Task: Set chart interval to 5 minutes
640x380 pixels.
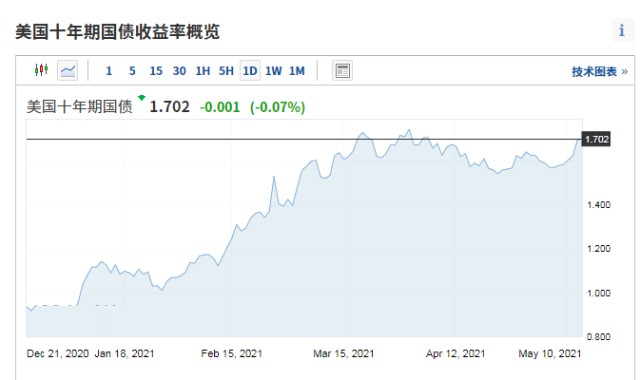Action: pos(132,71)
